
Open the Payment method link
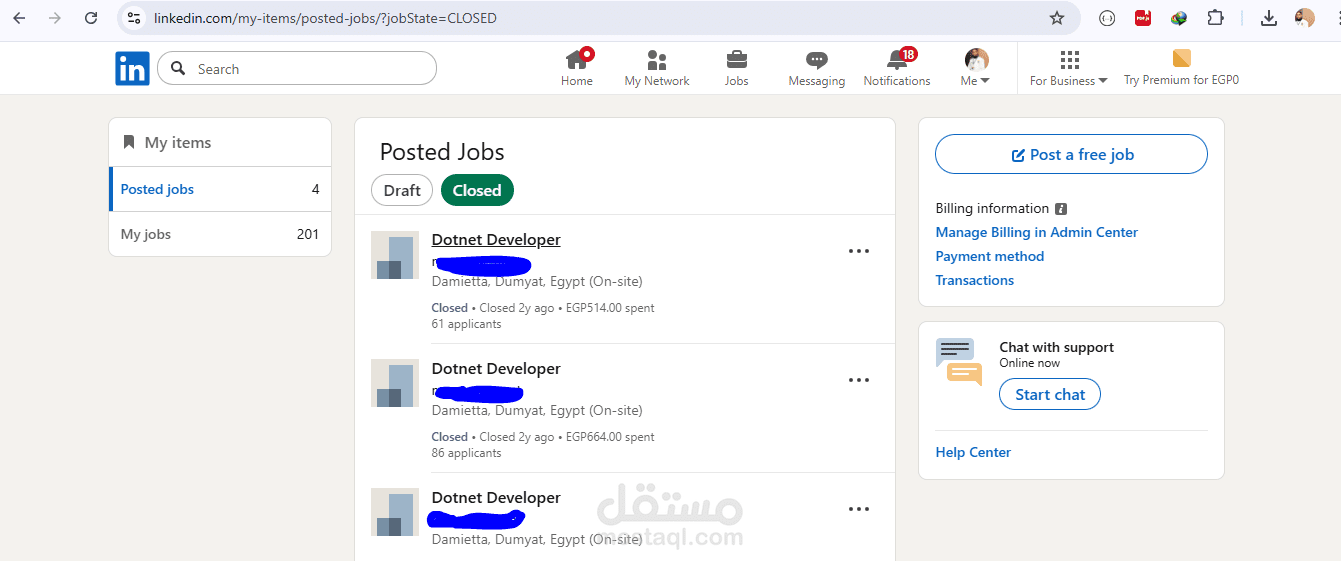[989, 256]
